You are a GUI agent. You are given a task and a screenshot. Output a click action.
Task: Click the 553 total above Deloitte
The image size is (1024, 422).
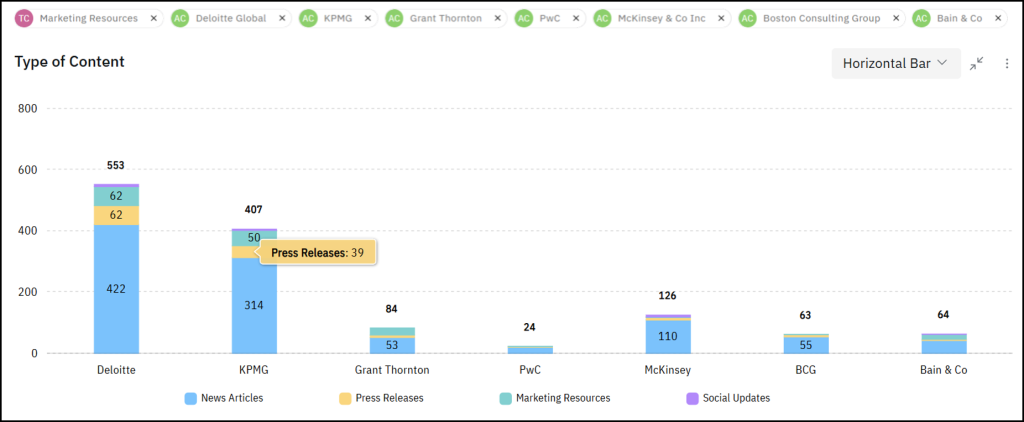click(116, 165)
